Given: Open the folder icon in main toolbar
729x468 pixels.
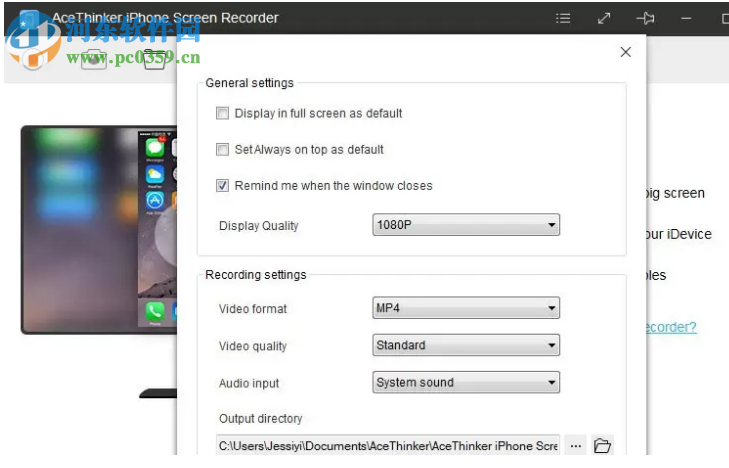Looking at the screenshot, I should click(x=154, y=59).
